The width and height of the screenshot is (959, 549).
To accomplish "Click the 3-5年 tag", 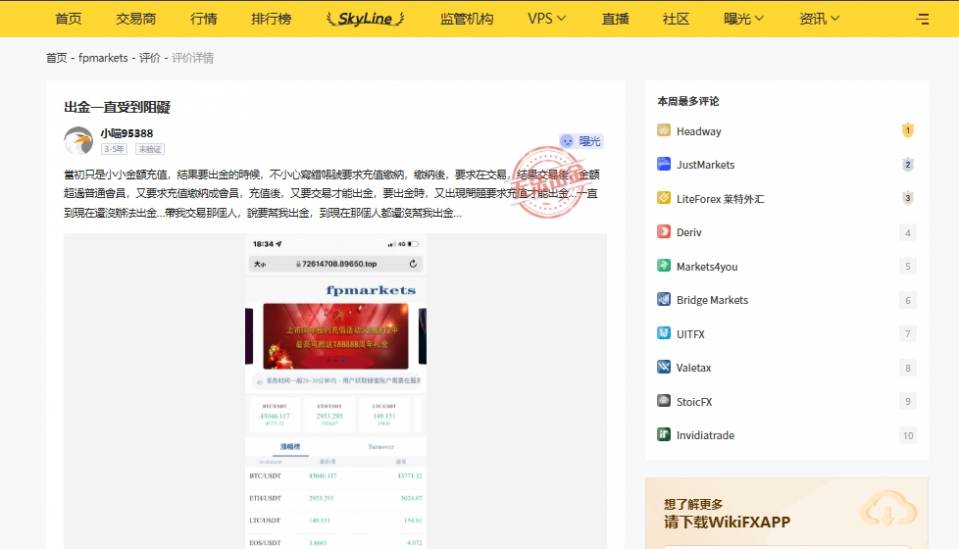I will click(x=114, y=149).
